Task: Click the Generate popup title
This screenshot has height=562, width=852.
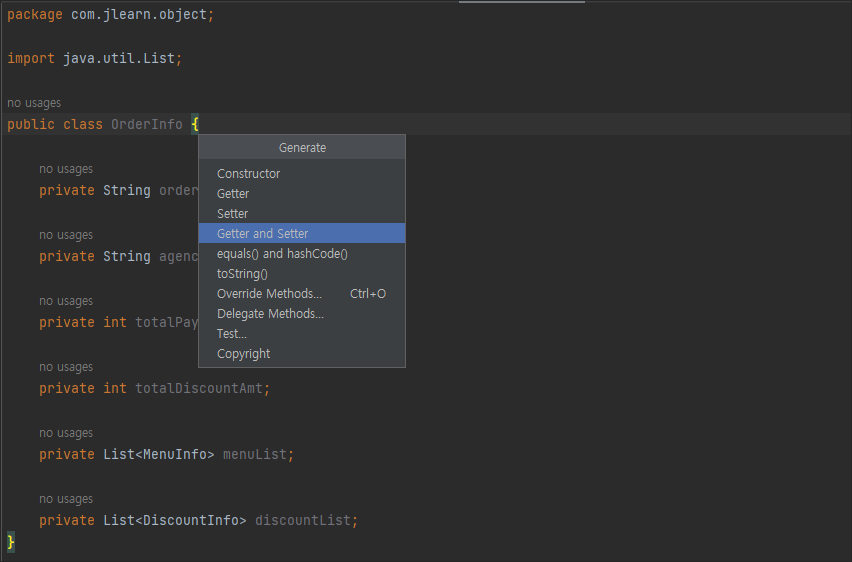Action: pos(302,148)
